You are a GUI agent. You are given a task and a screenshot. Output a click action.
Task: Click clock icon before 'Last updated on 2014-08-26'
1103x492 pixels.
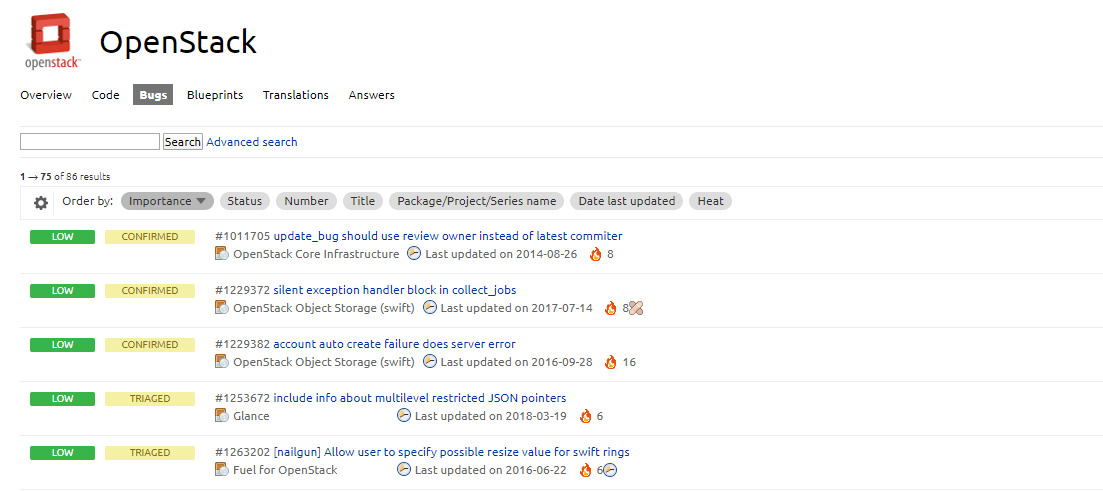tap(414, 254)
